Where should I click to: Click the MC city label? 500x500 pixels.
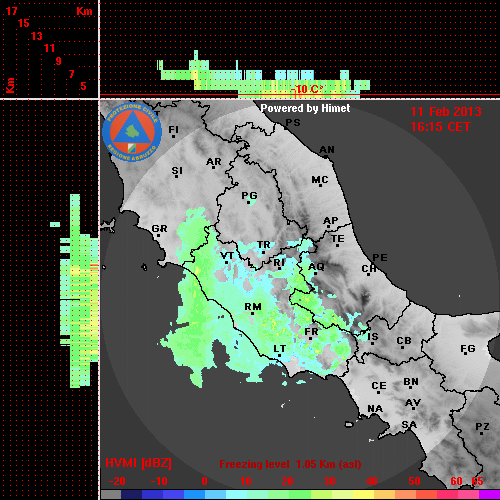tap(320, 180)
